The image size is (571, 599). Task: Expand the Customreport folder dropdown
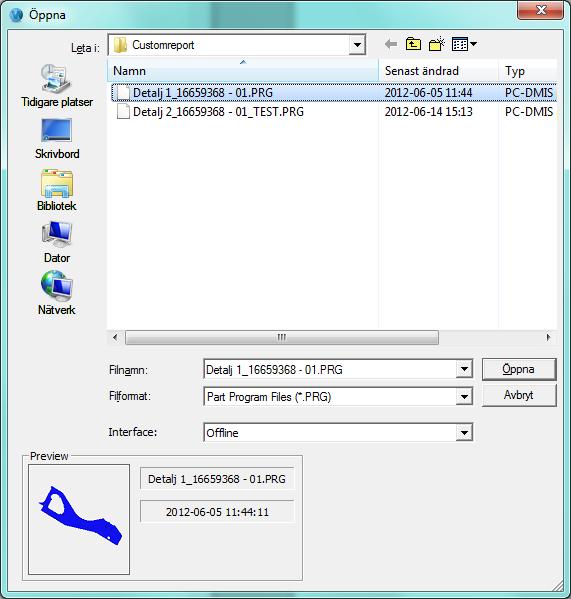pyautogui.click(x=357, y=45)
